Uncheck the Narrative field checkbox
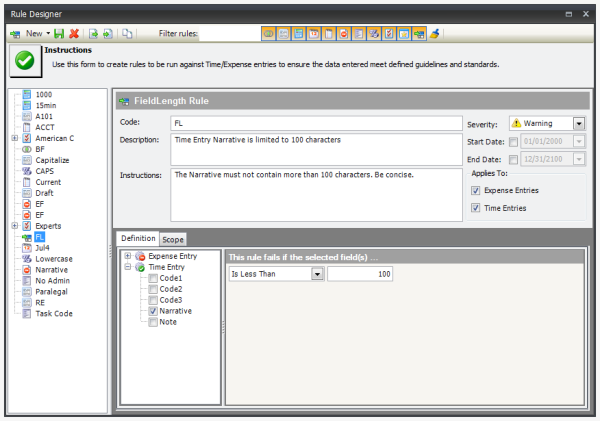This screenshot has height=421, width=600. click(152, 311)
